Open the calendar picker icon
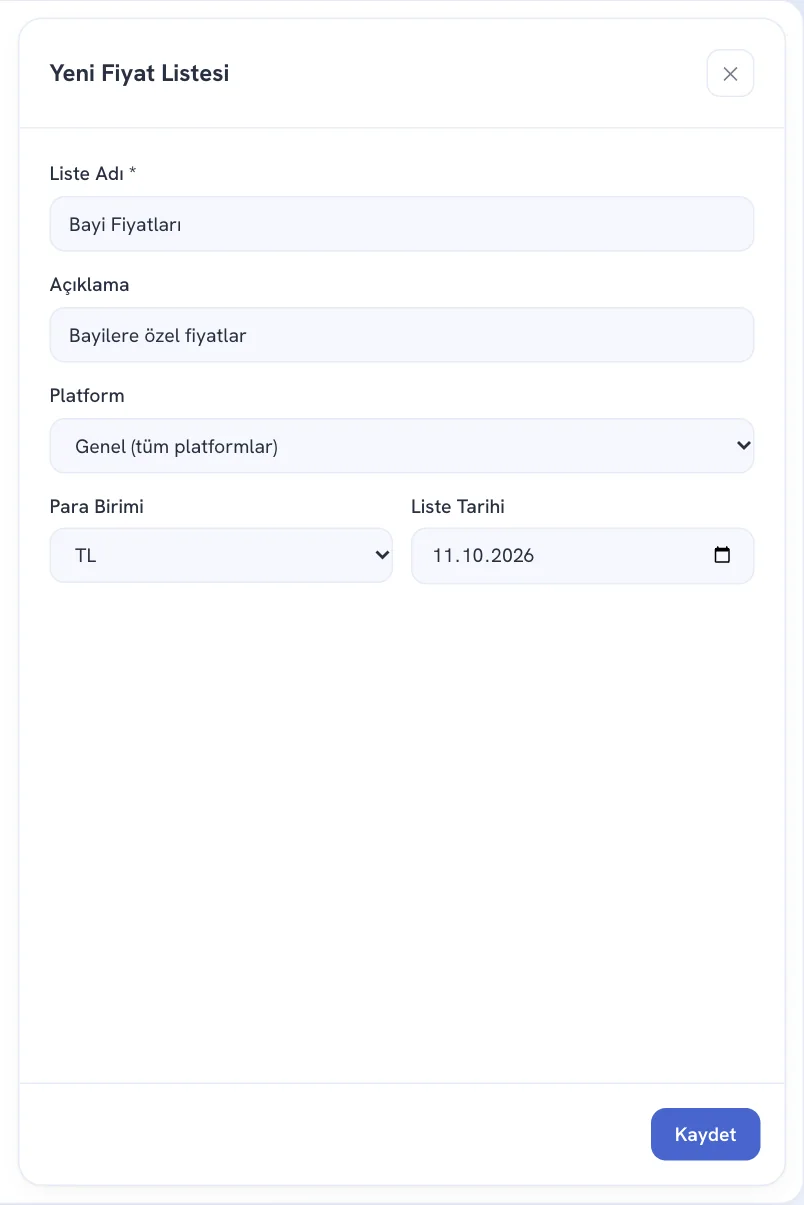The image size is (804, 1205). 722,555
